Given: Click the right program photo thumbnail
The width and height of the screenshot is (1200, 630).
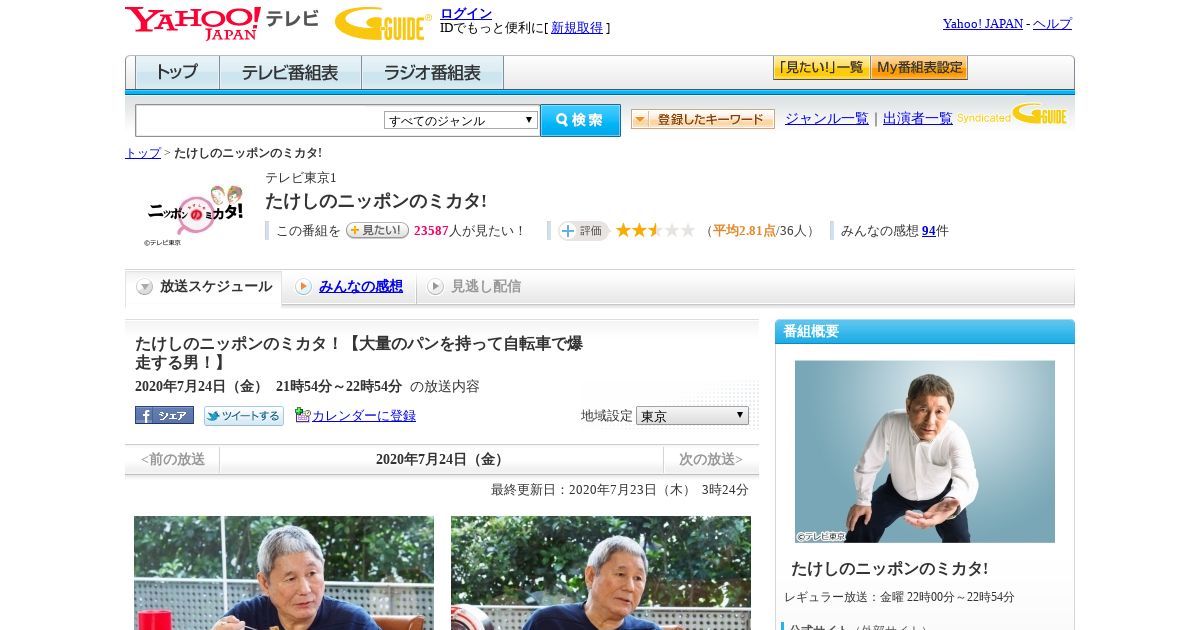Looking at the screenshot, I should click(601, 573).
